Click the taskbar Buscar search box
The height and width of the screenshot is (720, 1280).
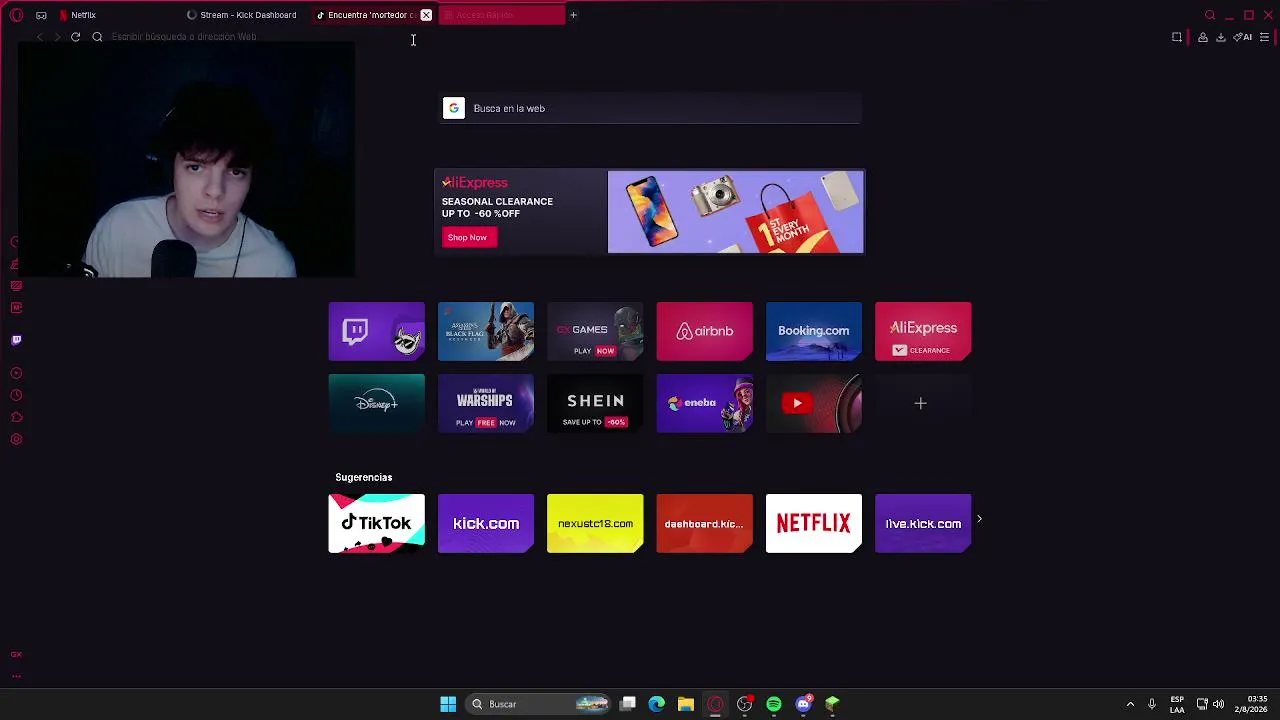click(538, 704)
